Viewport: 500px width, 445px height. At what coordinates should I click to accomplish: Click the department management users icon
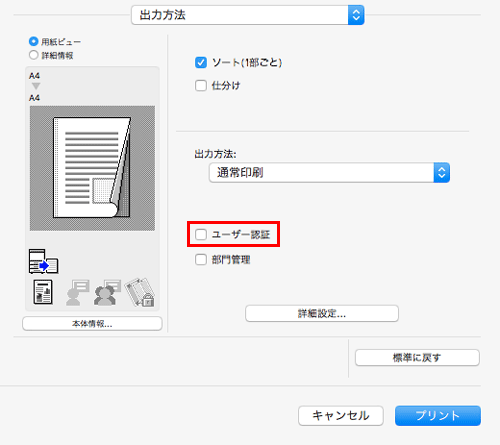click(107, 292)
